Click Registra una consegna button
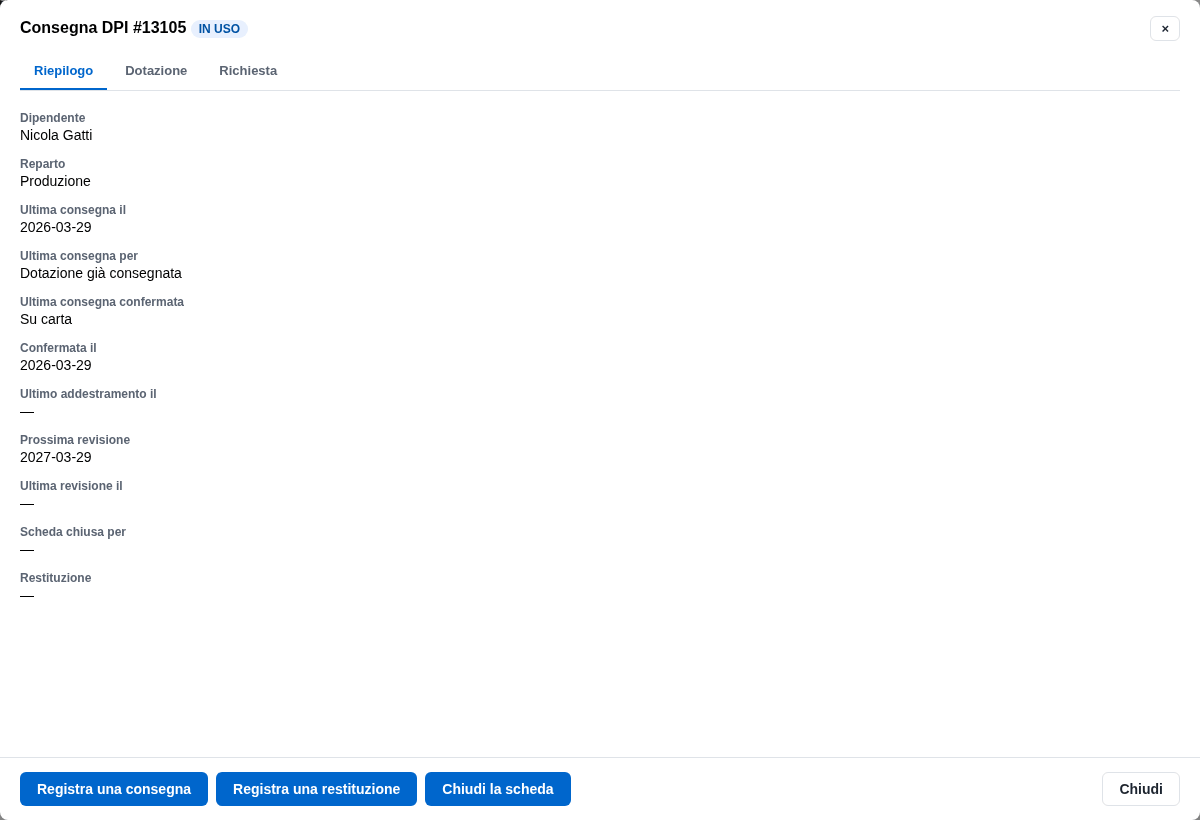The height and width of the screenshot is (820, 1200). coord(114,789)
